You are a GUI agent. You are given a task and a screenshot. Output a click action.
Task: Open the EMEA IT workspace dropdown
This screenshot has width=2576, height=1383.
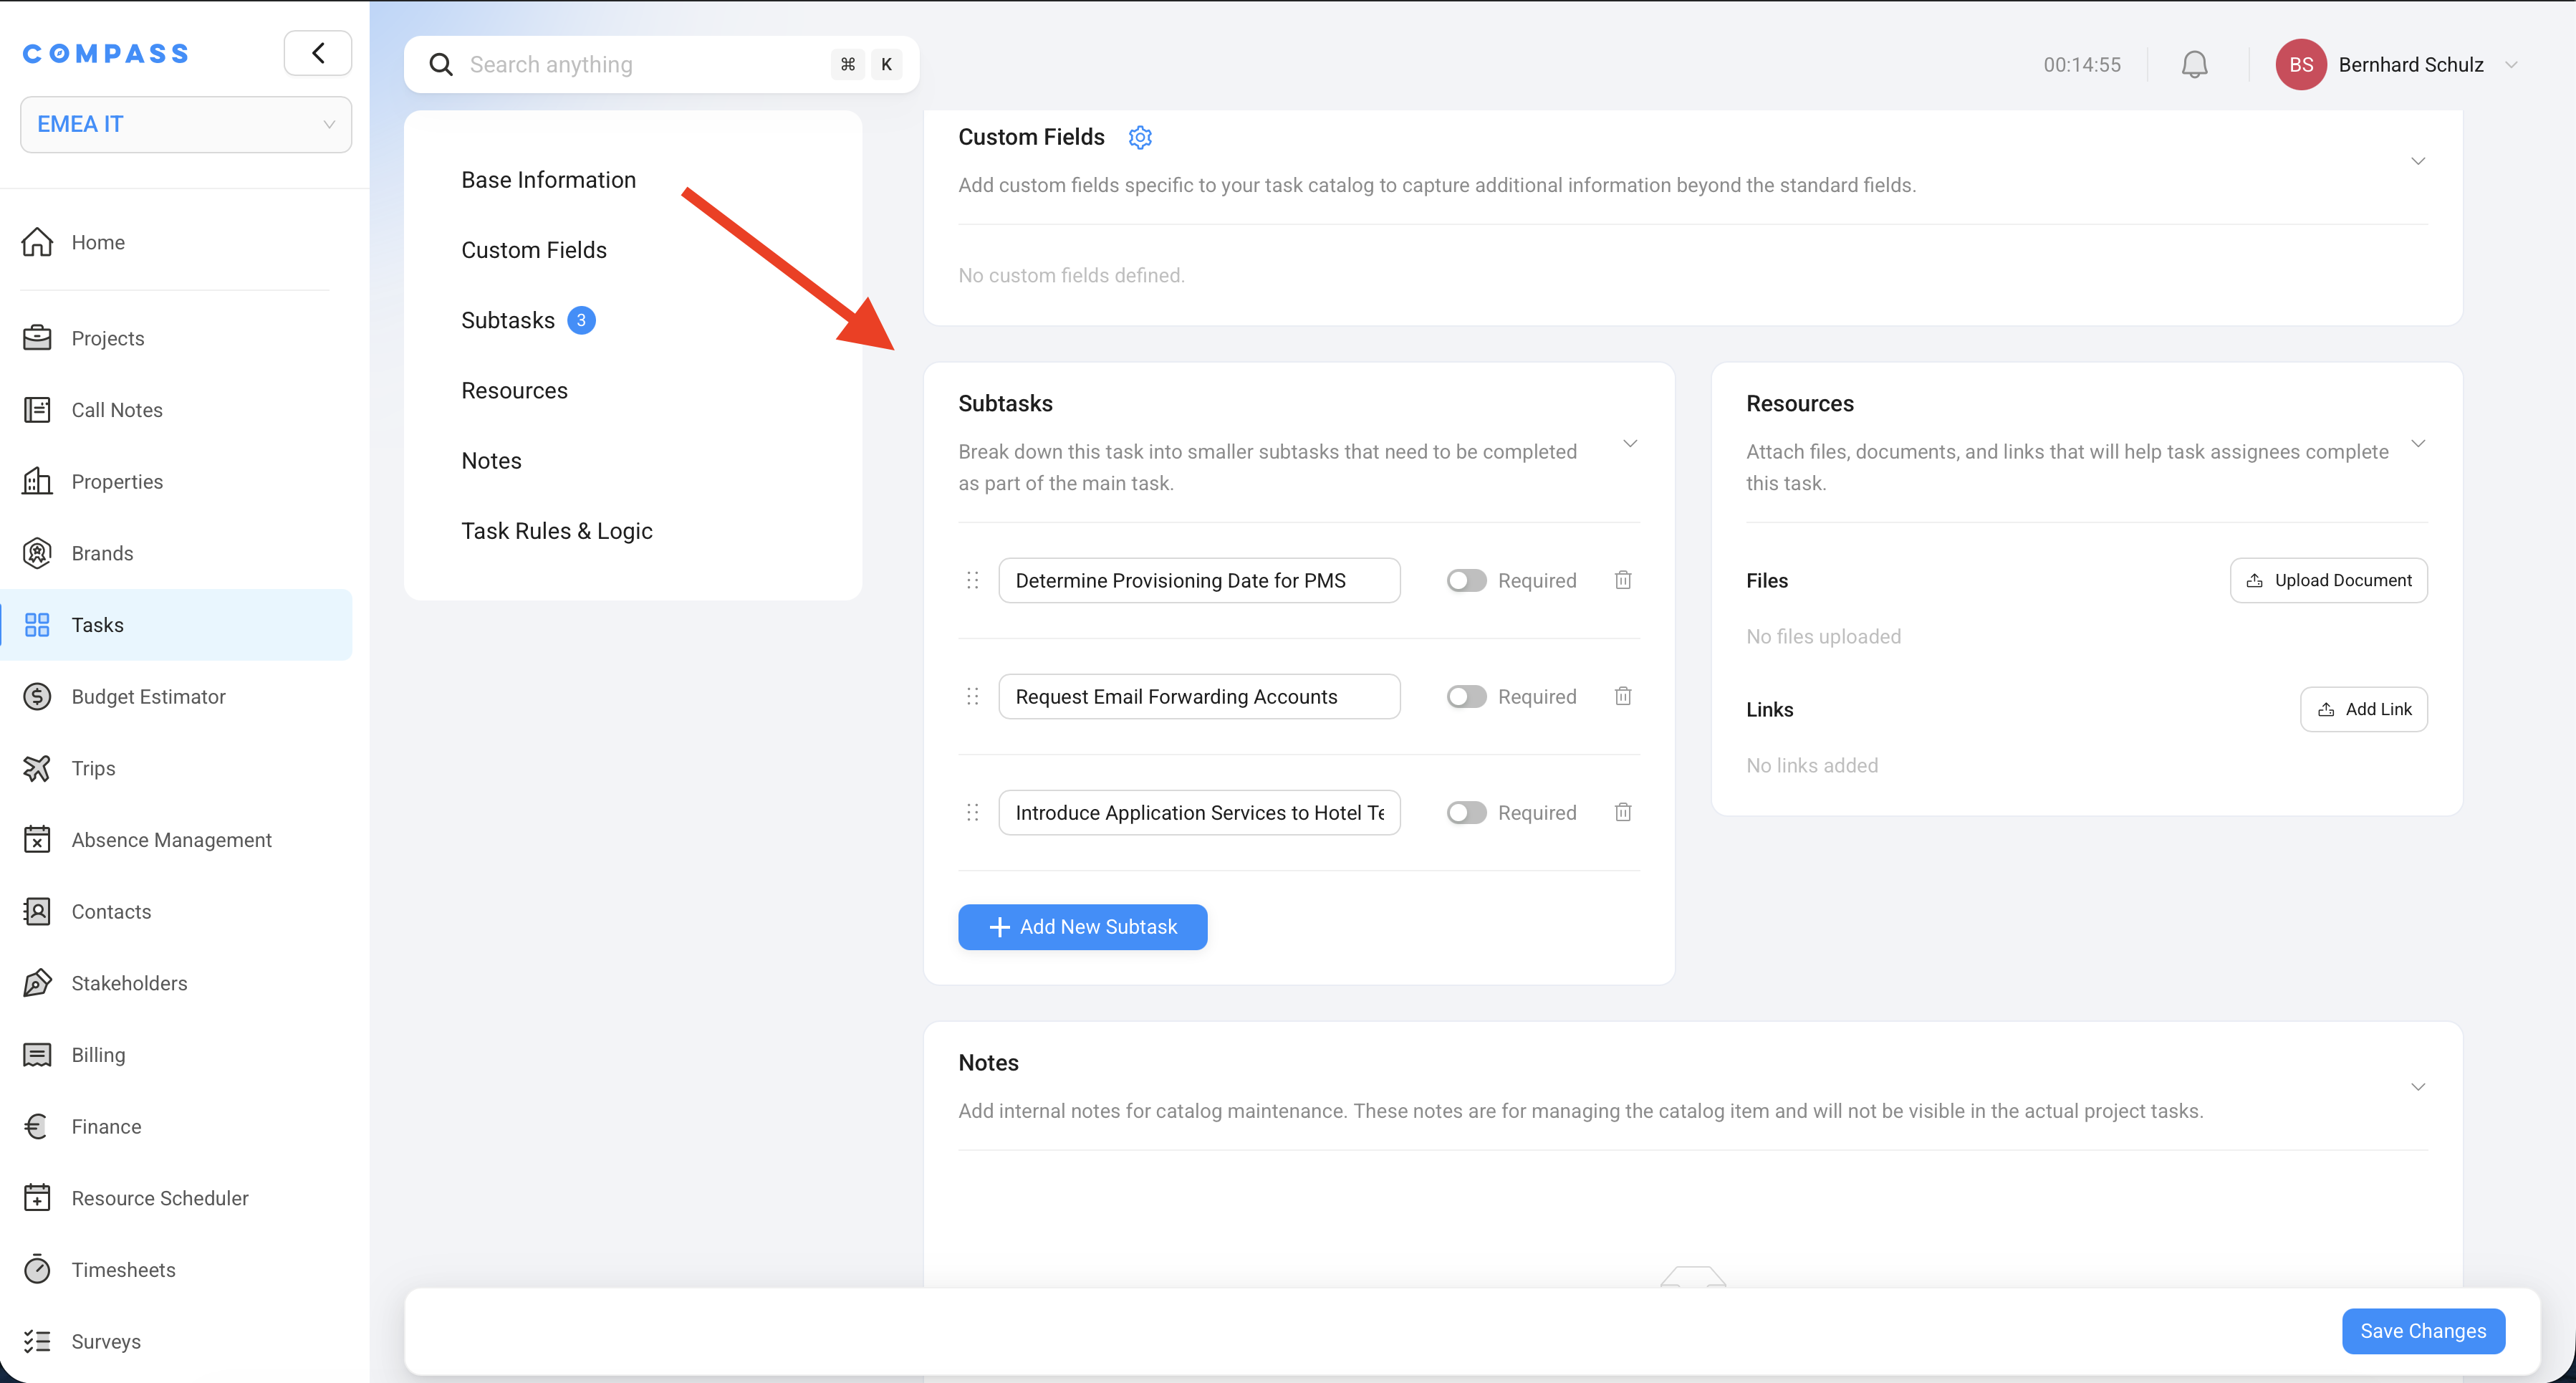(x=186, y=124)
